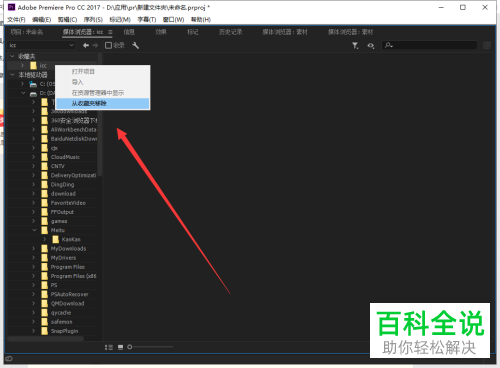Collapse the 本地驱动器 local drives section
500x368 pixels.
(12, 75)
